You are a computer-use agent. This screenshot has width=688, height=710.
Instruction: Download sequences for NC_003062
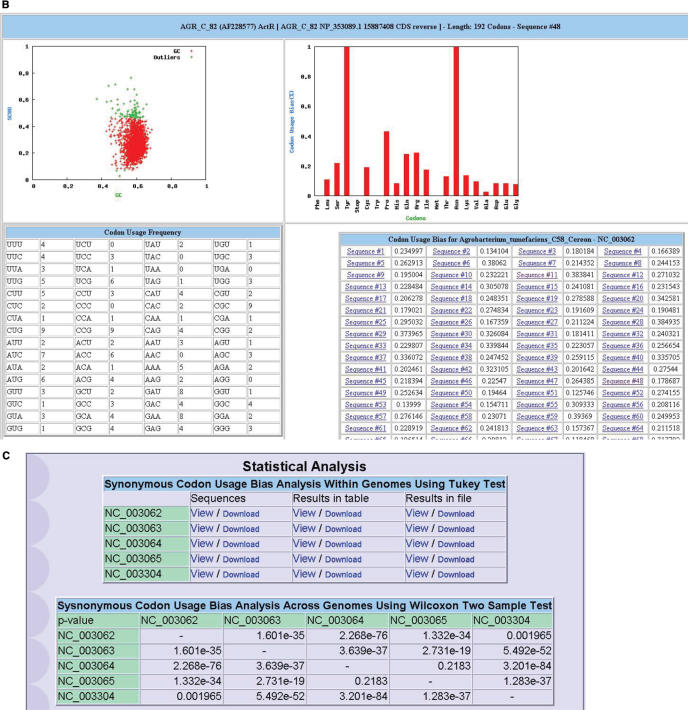pos(241,514)
